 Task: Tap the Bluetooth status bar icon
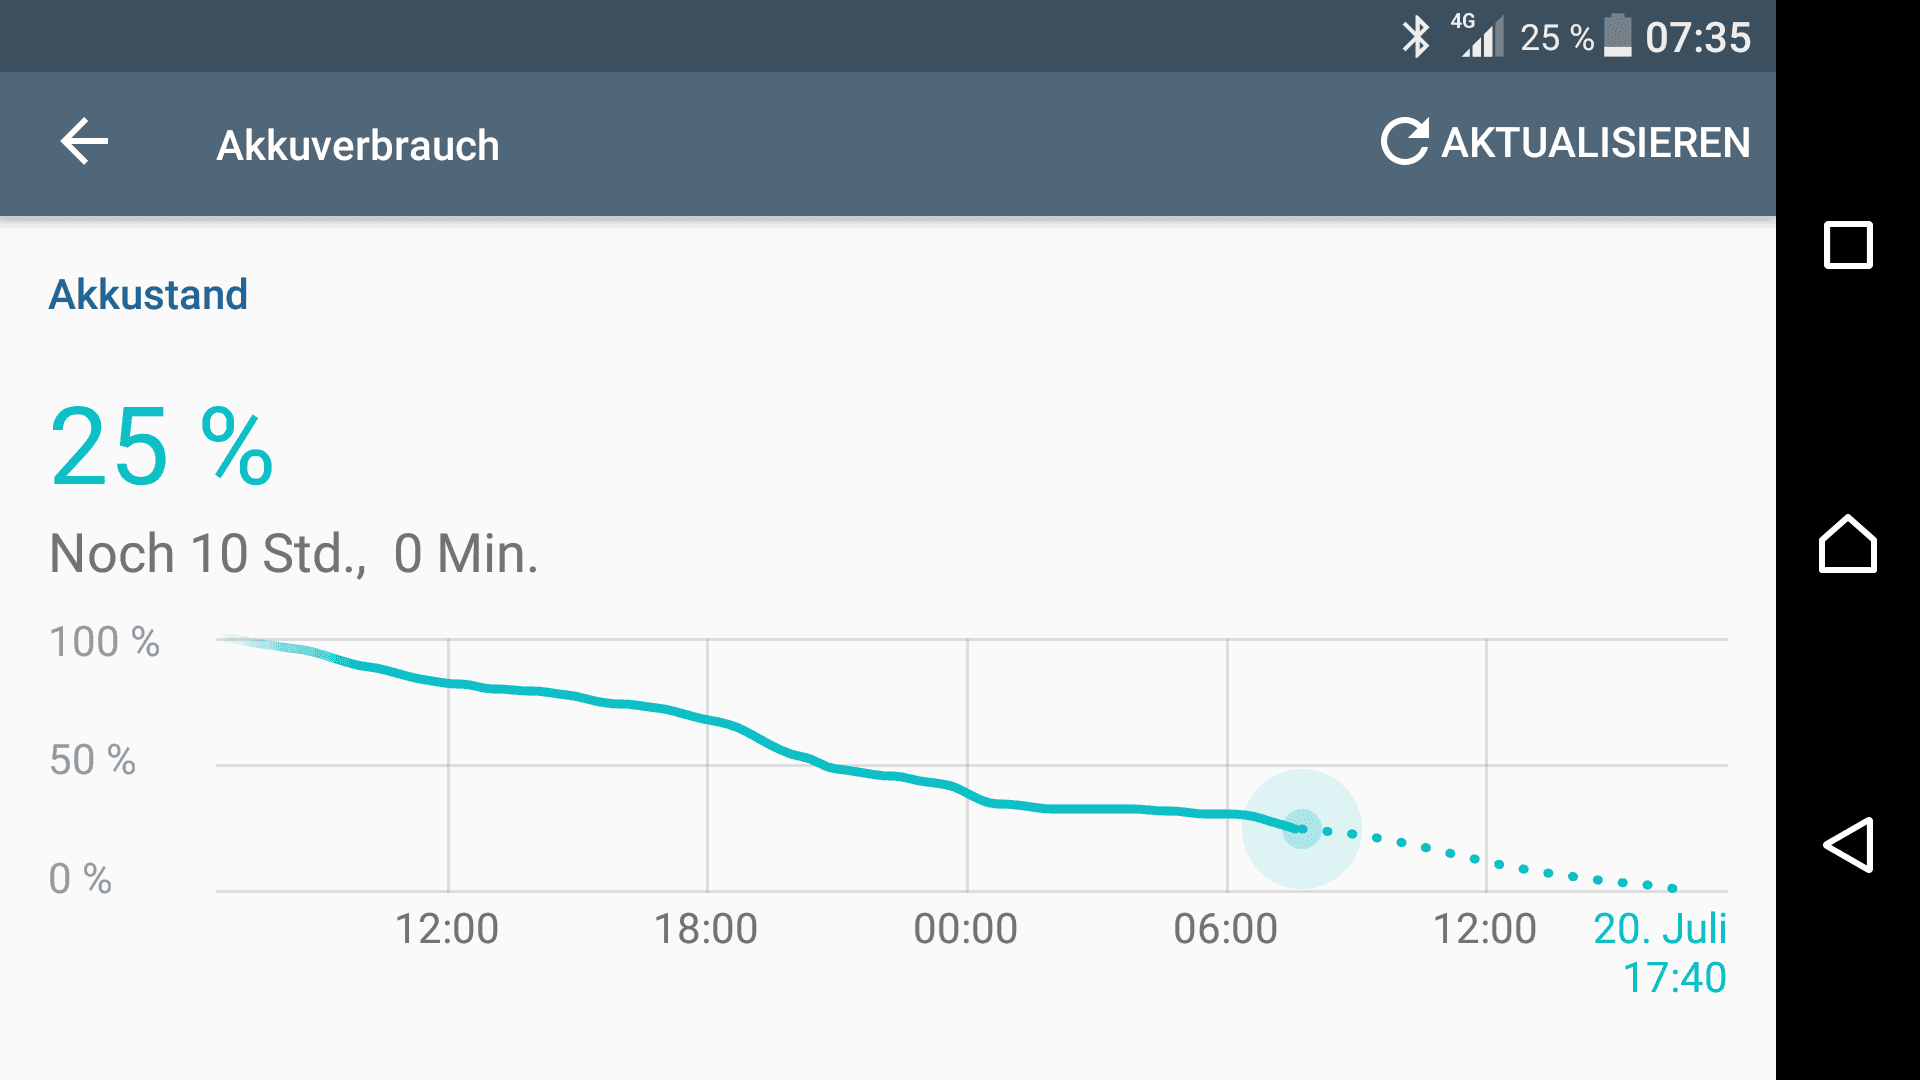[1416, 38]
